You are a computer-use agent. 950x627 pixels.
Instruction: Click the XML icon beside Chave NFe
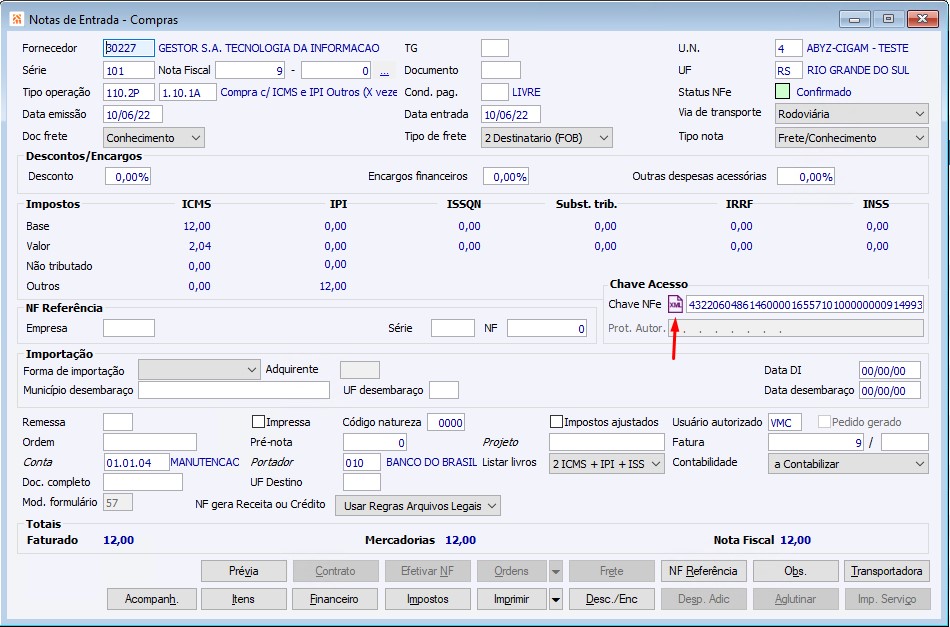676,304
